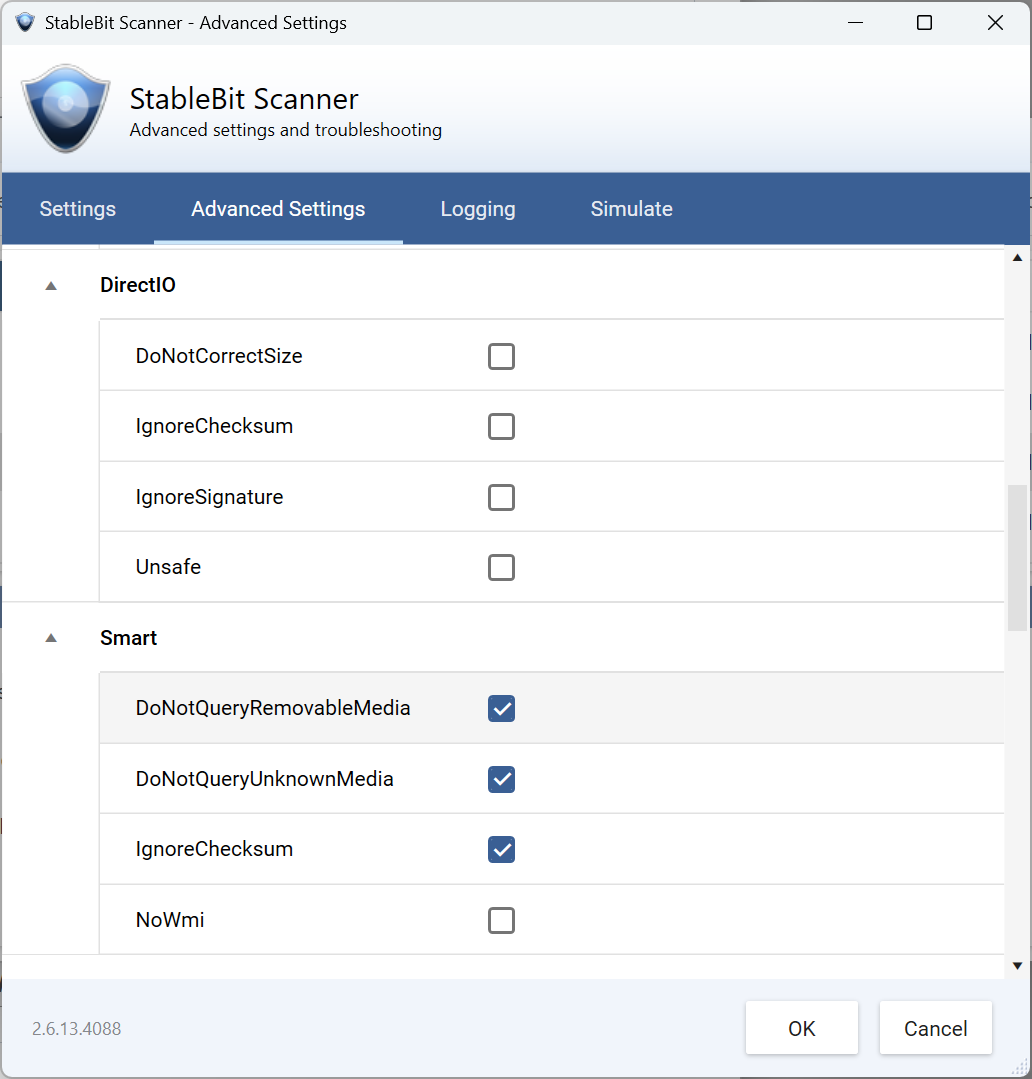Screen dimensions: 1032x1079
Task: Tick the IgnoreSignature checkbox
Action: click(x=502, y=498)
